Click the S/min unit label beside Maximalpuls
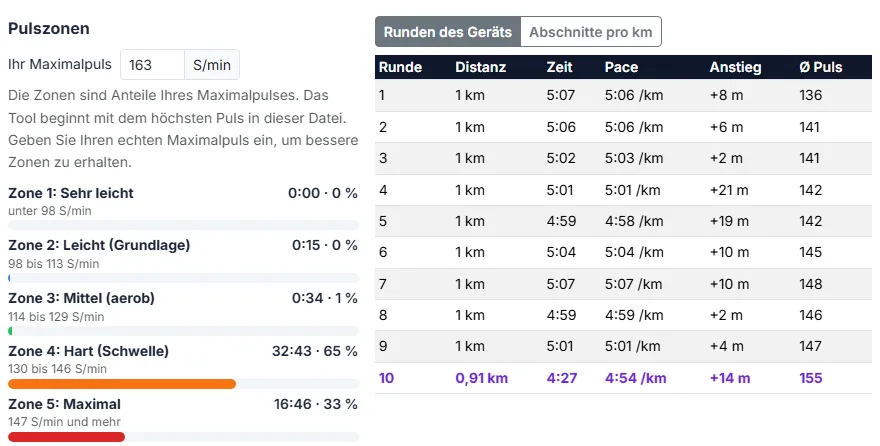Image resolution: width=880 pixels, height=446 pixels. point(212,65)
